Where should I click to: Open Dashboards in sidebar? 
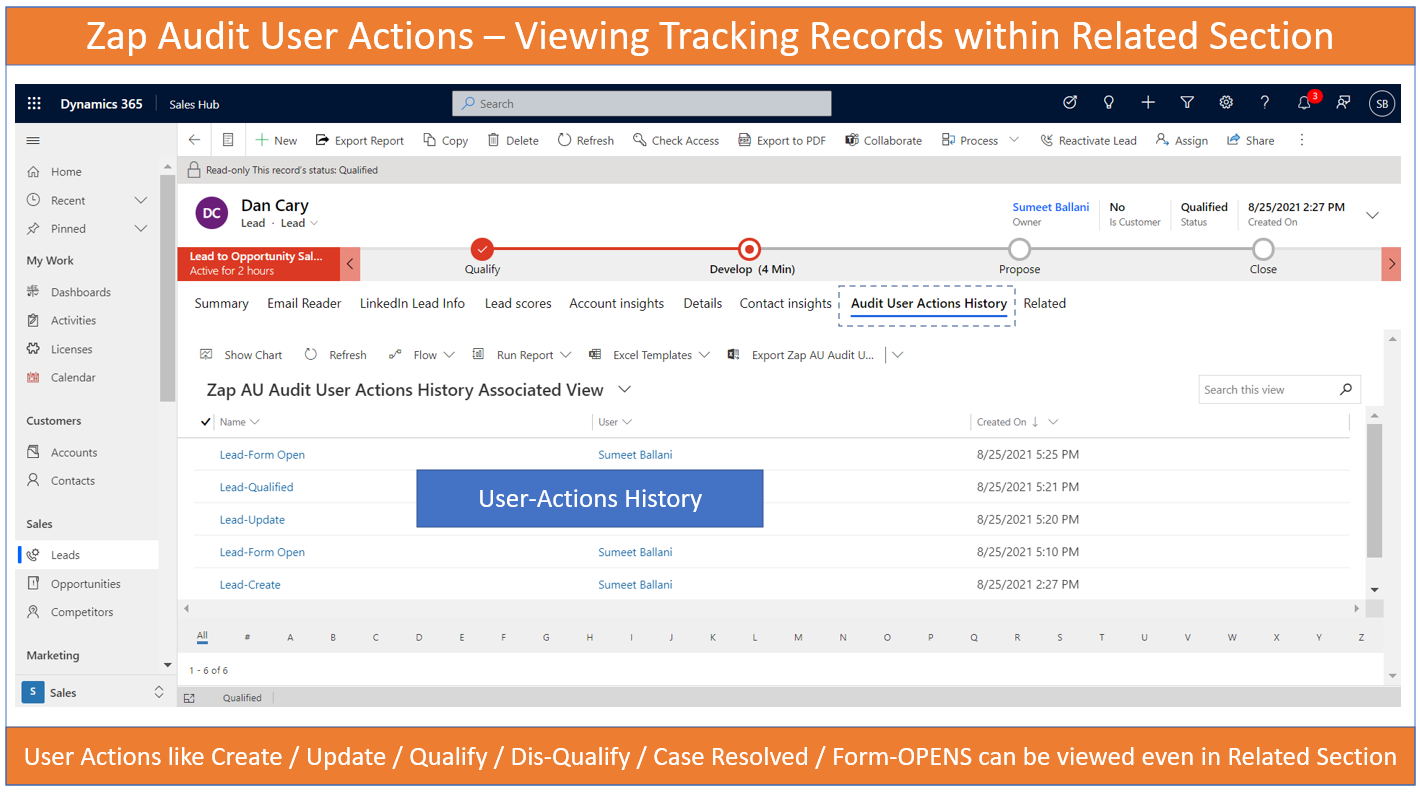81,292
